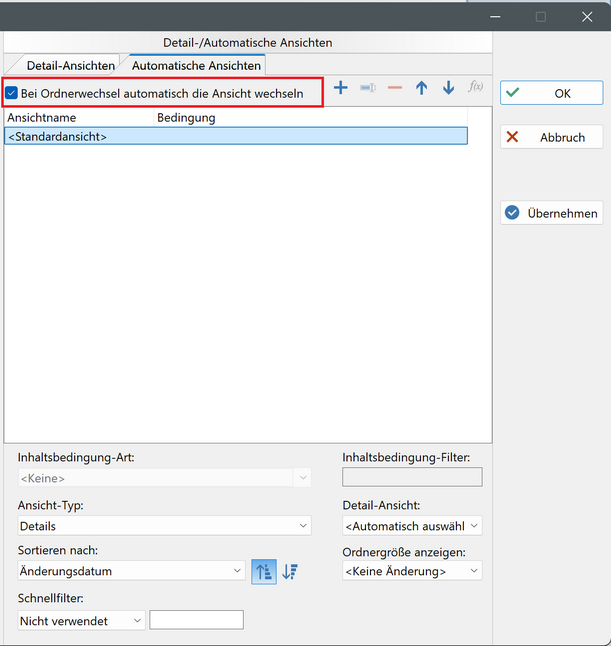Click the red minus icon to remove view

click(x=394, y=88)
